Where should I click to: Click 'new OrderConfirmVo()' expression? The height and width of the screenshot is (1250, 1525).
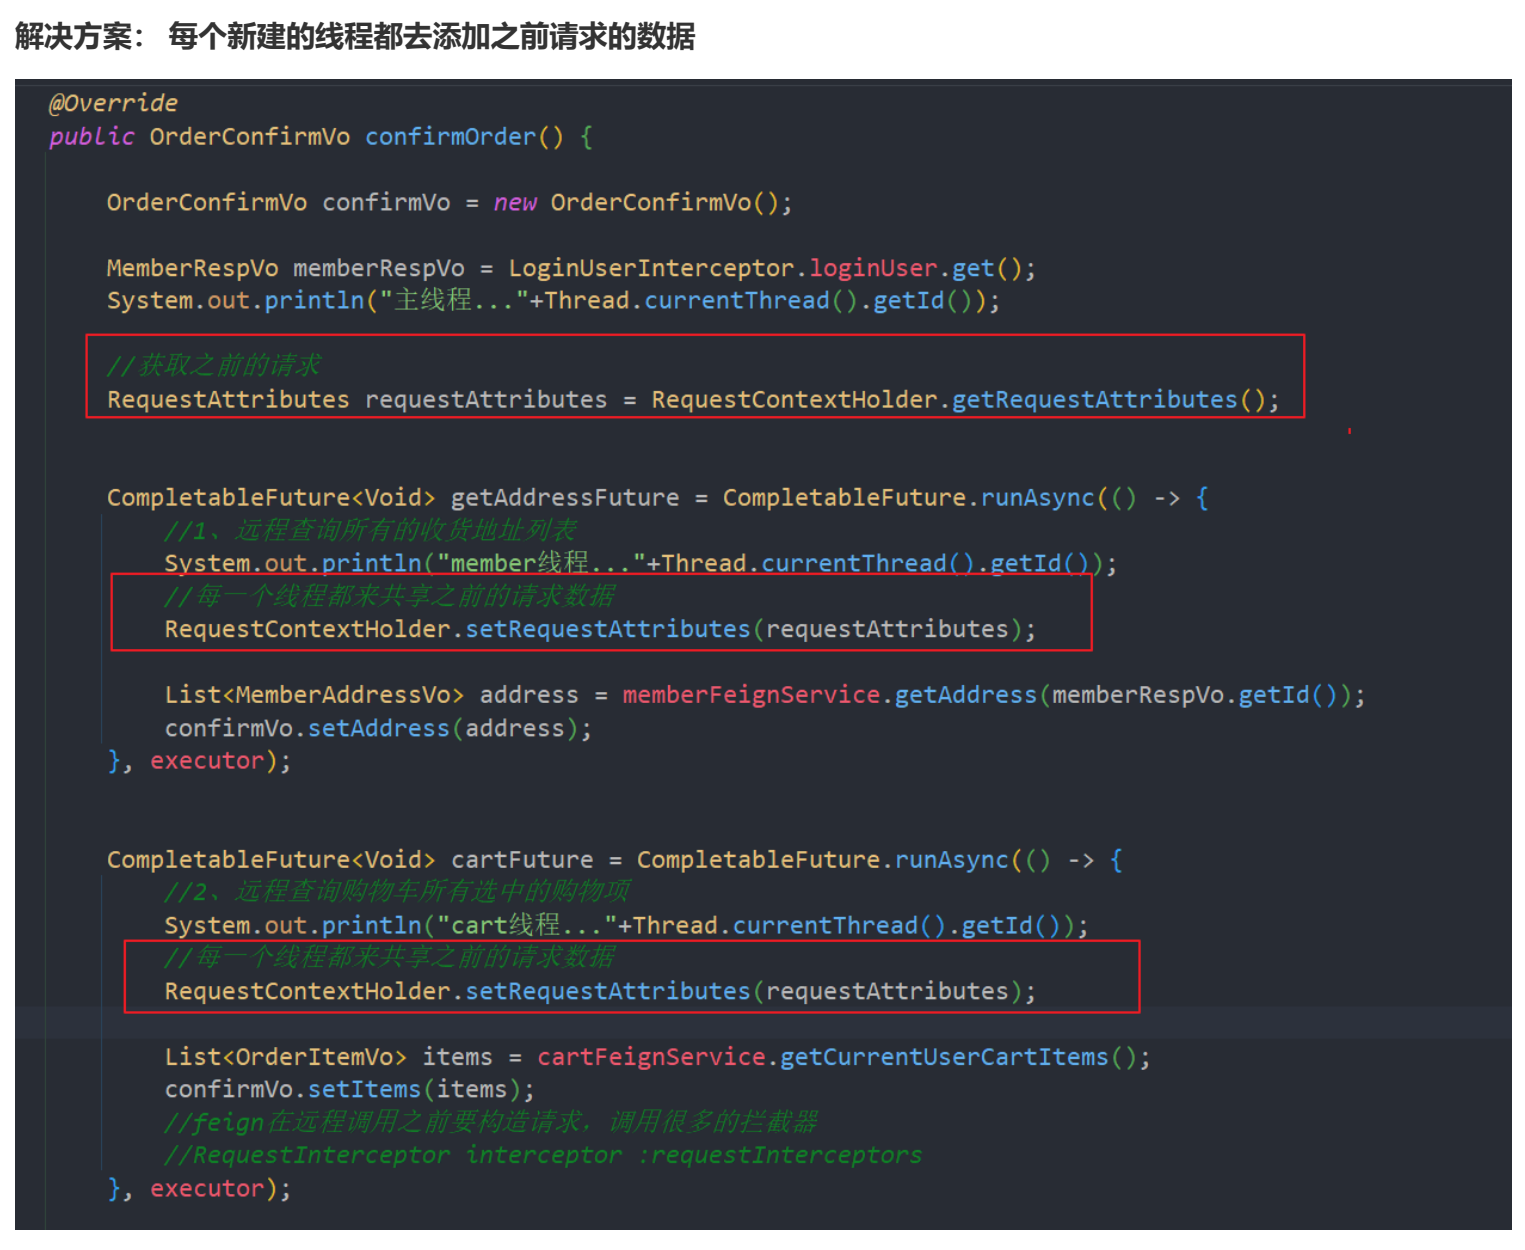[x=636, y=202]
